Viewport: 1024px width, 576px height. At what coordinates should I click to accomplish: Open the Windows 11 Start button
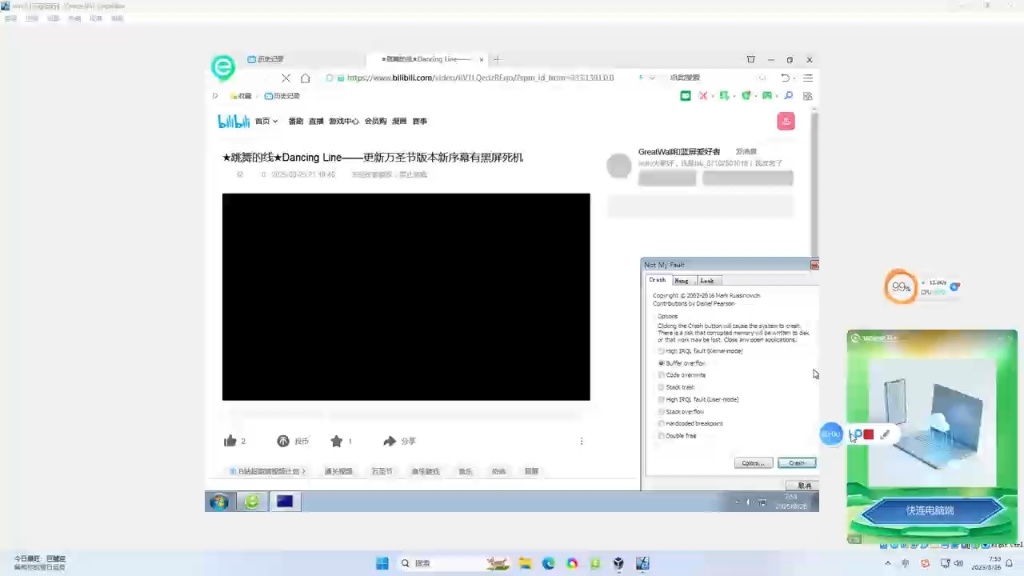pos(382,563)
